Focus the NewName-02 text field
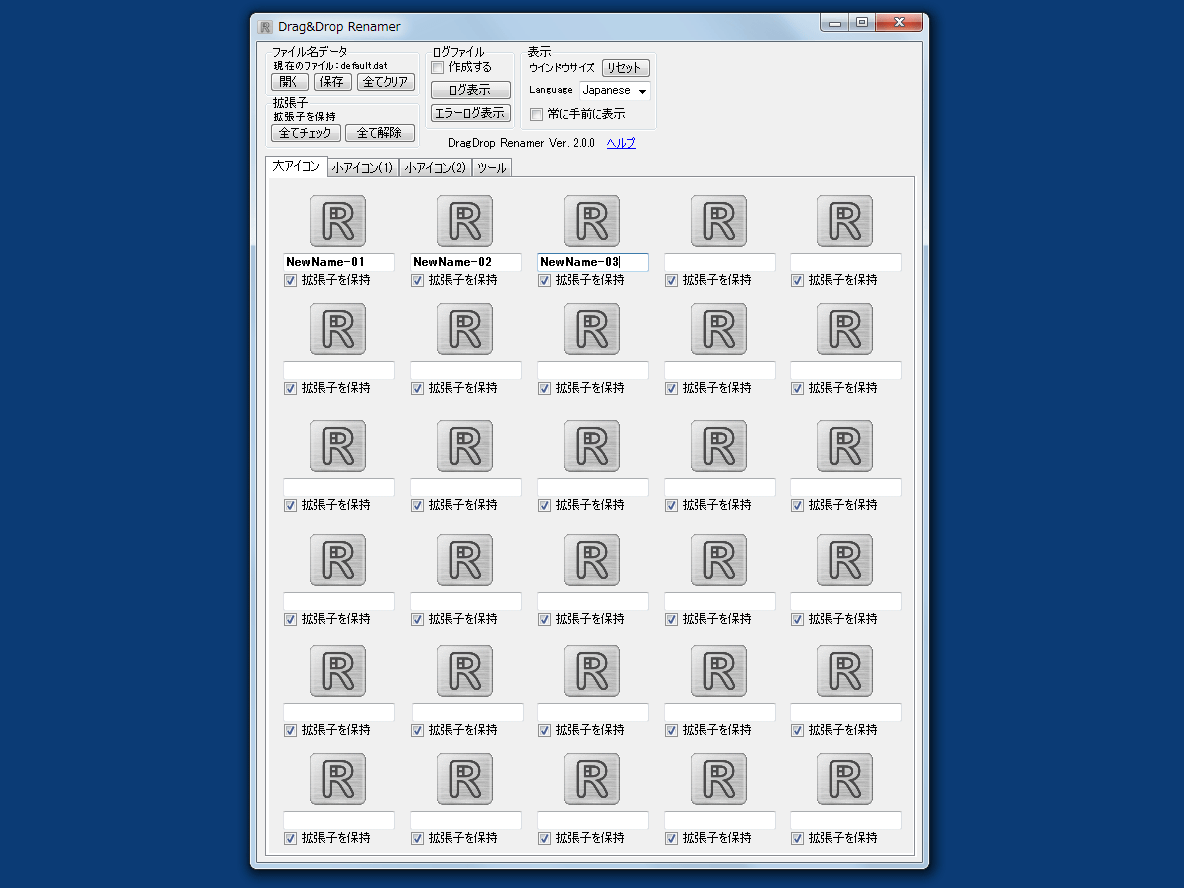Screen dimensions: 1184x888 [x=465, y=262]
